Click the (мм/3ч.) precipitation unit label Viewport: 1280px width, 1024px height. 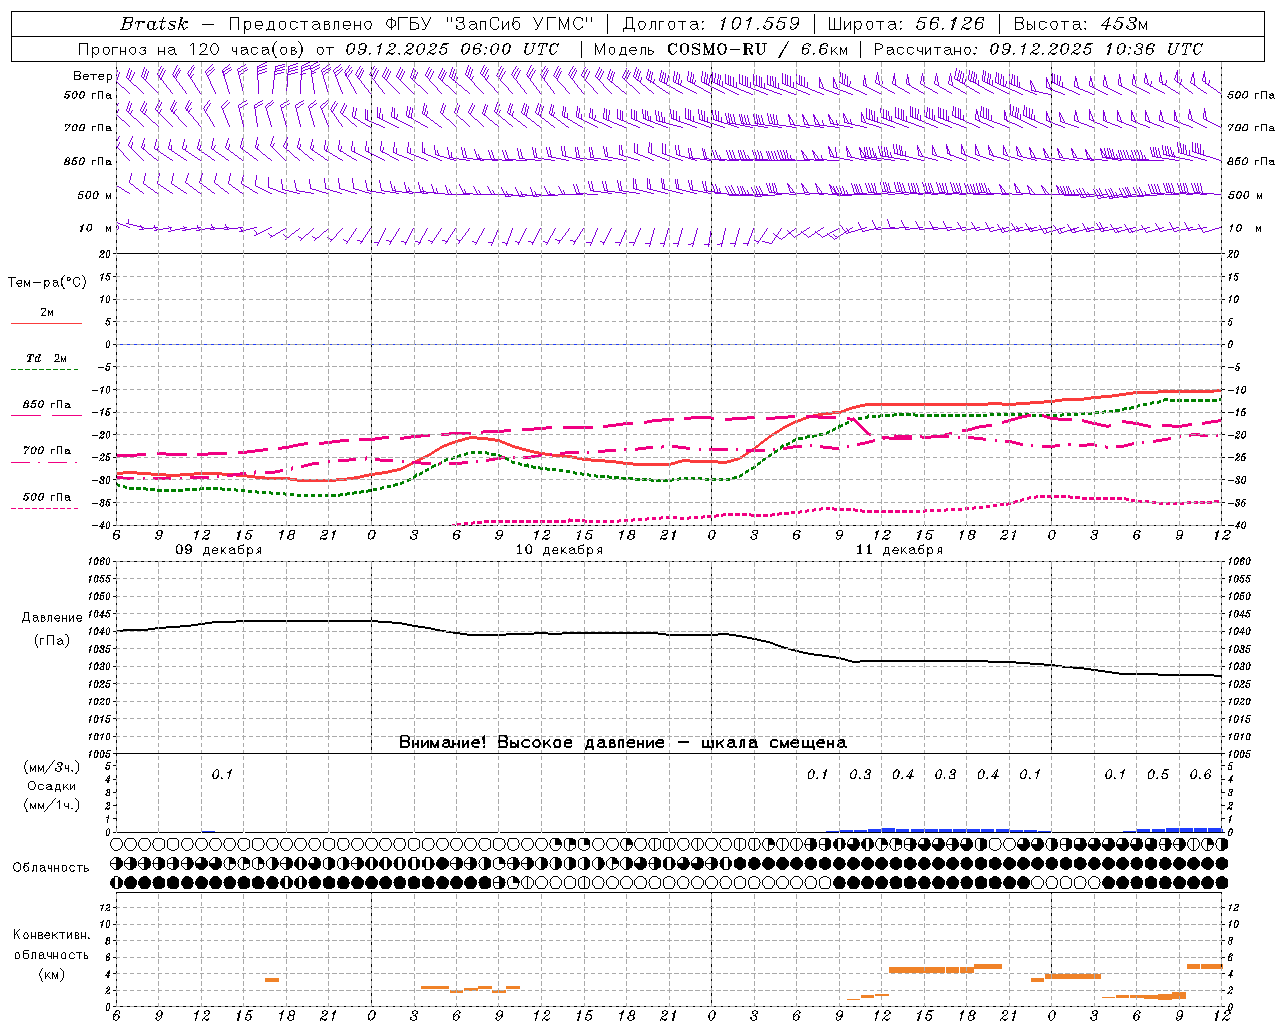[x=51, y=767]
